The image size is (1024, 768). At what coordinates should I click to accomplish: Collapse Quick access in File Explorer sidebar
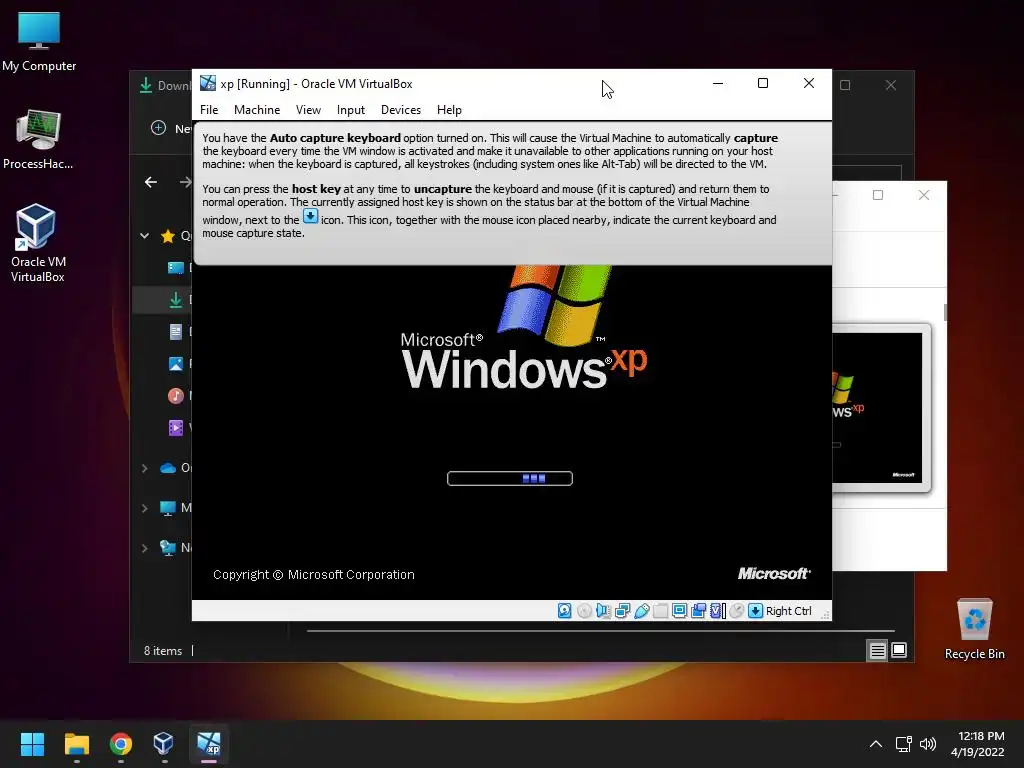[x=145, y=236]
